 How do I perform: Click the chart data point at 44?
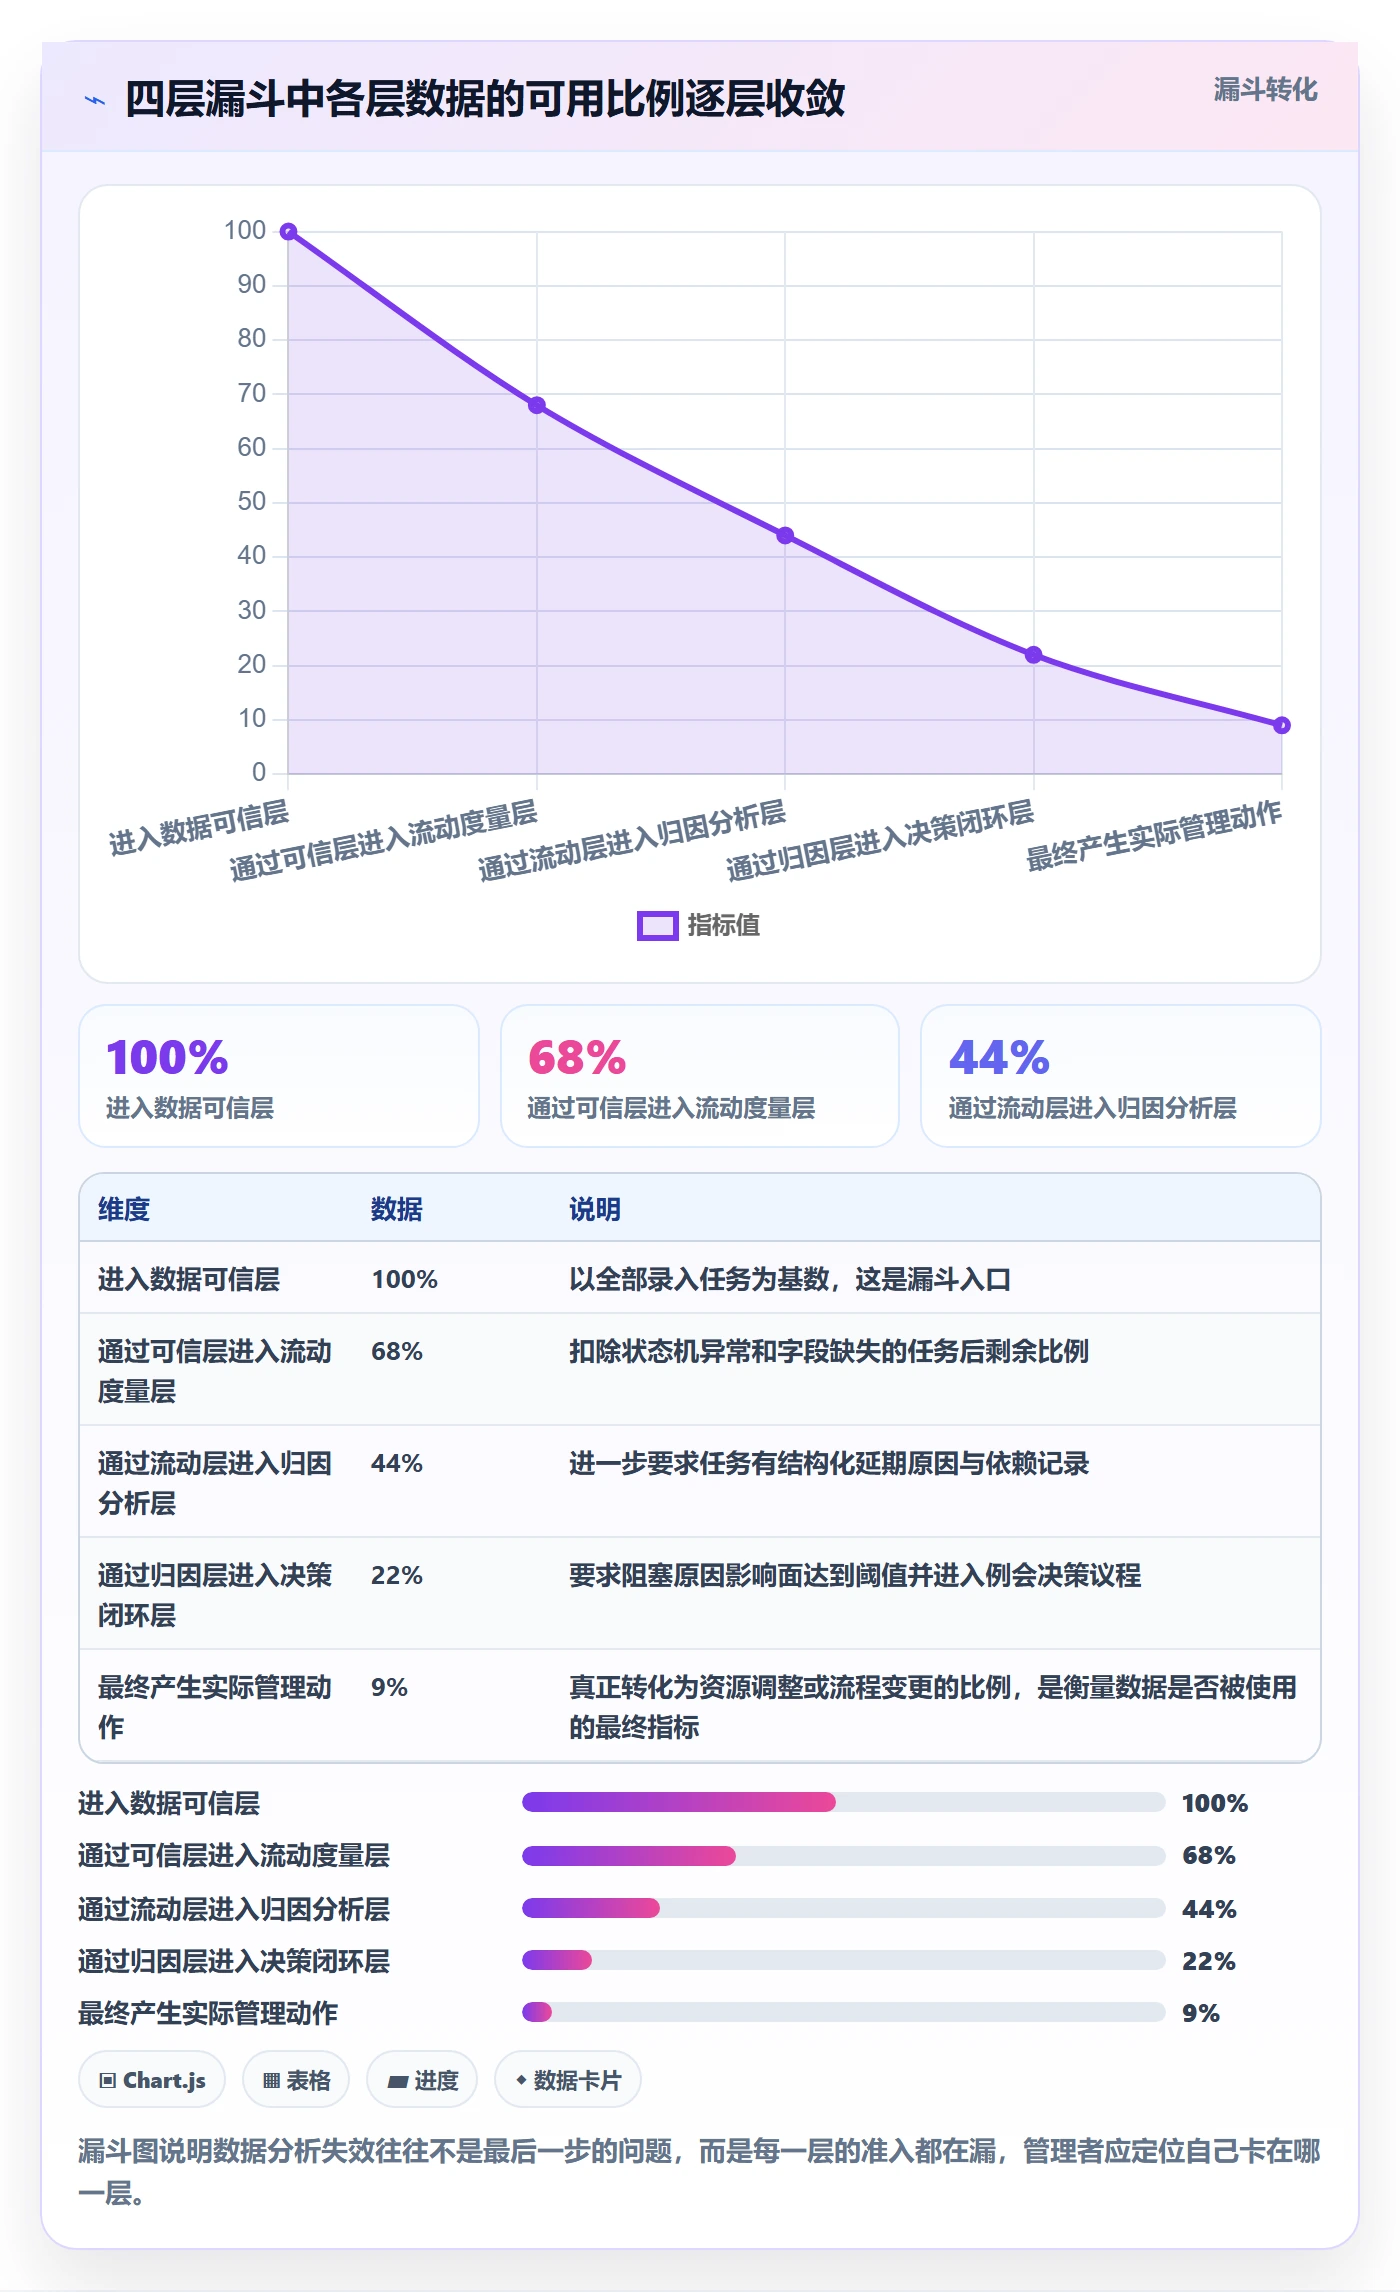pyautogui.click(x=785, y=536)
